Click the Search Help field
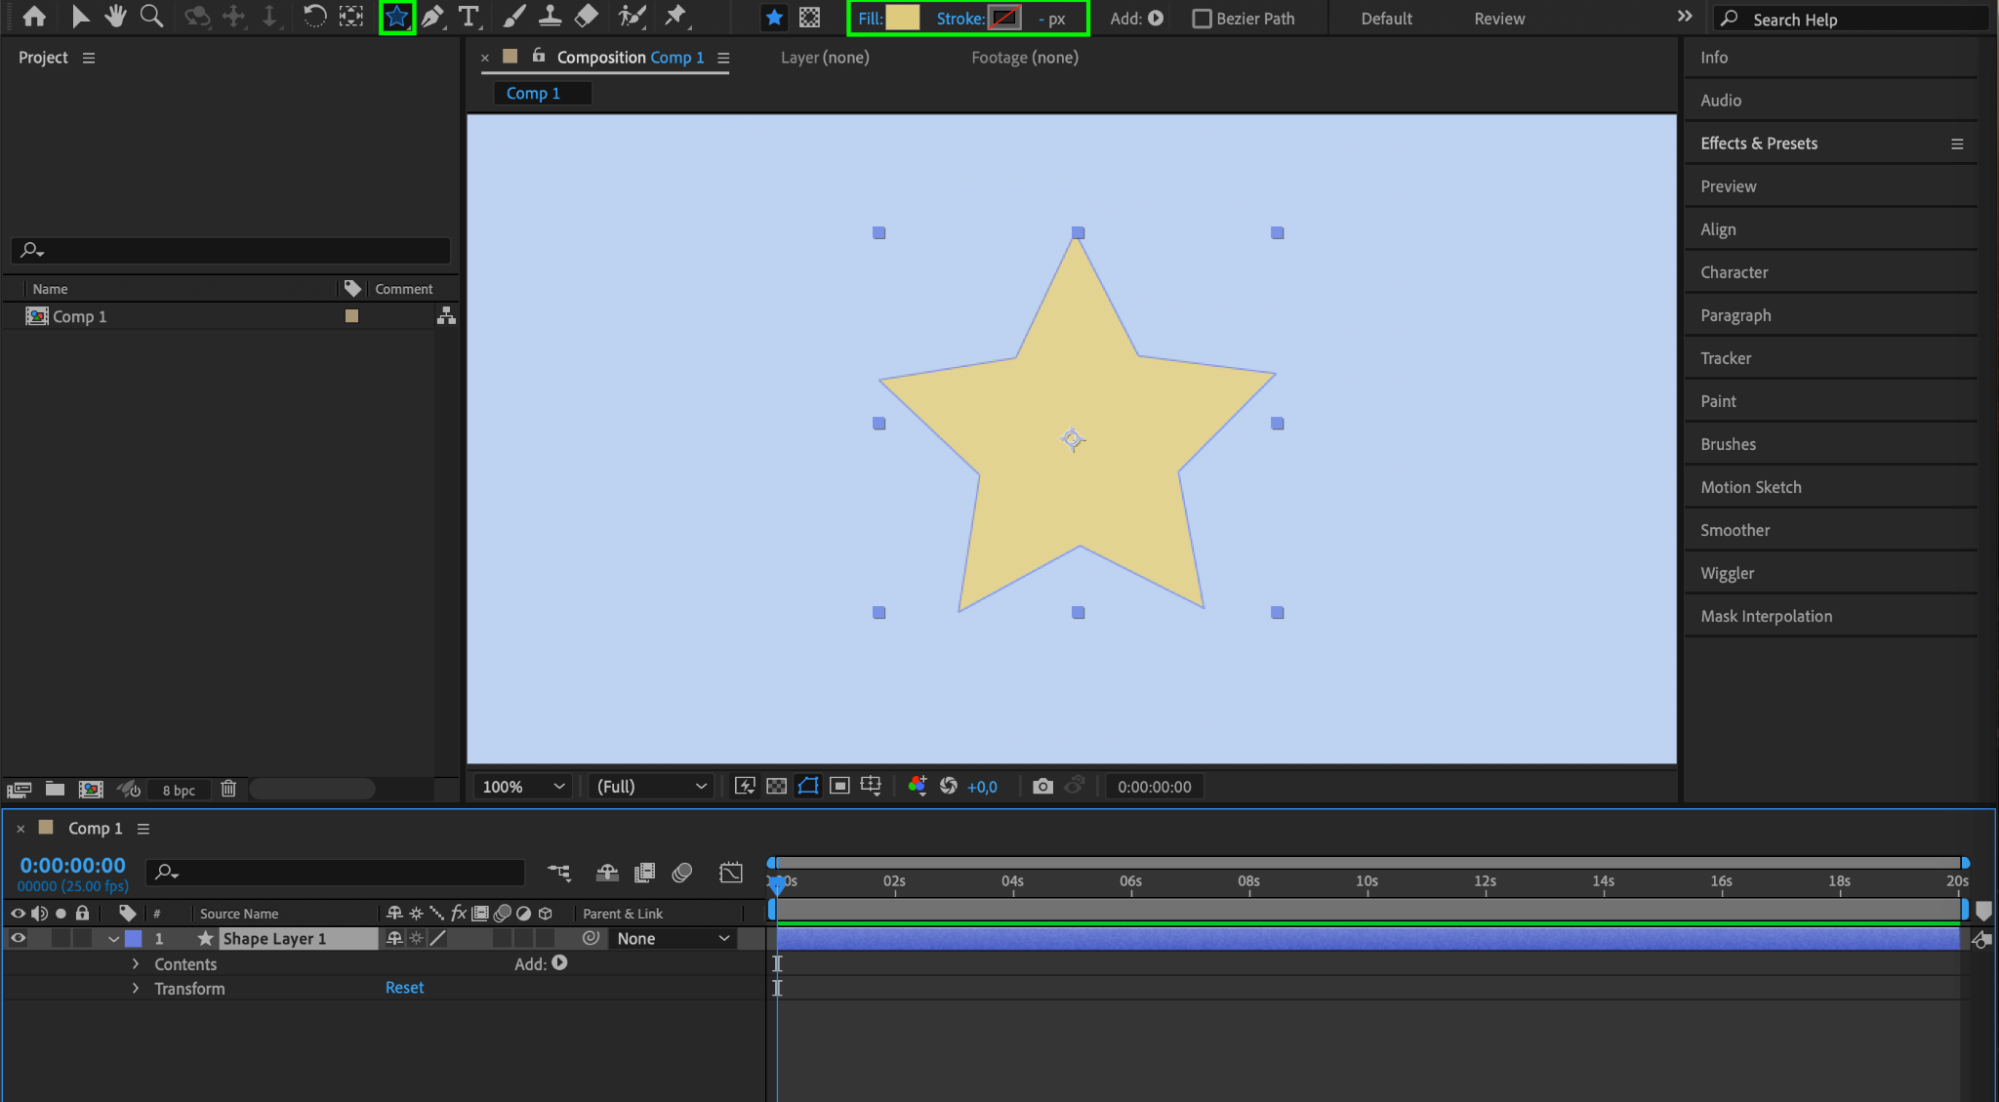The height and width of the screenshot is (1102, 1999). (1850, 20)
